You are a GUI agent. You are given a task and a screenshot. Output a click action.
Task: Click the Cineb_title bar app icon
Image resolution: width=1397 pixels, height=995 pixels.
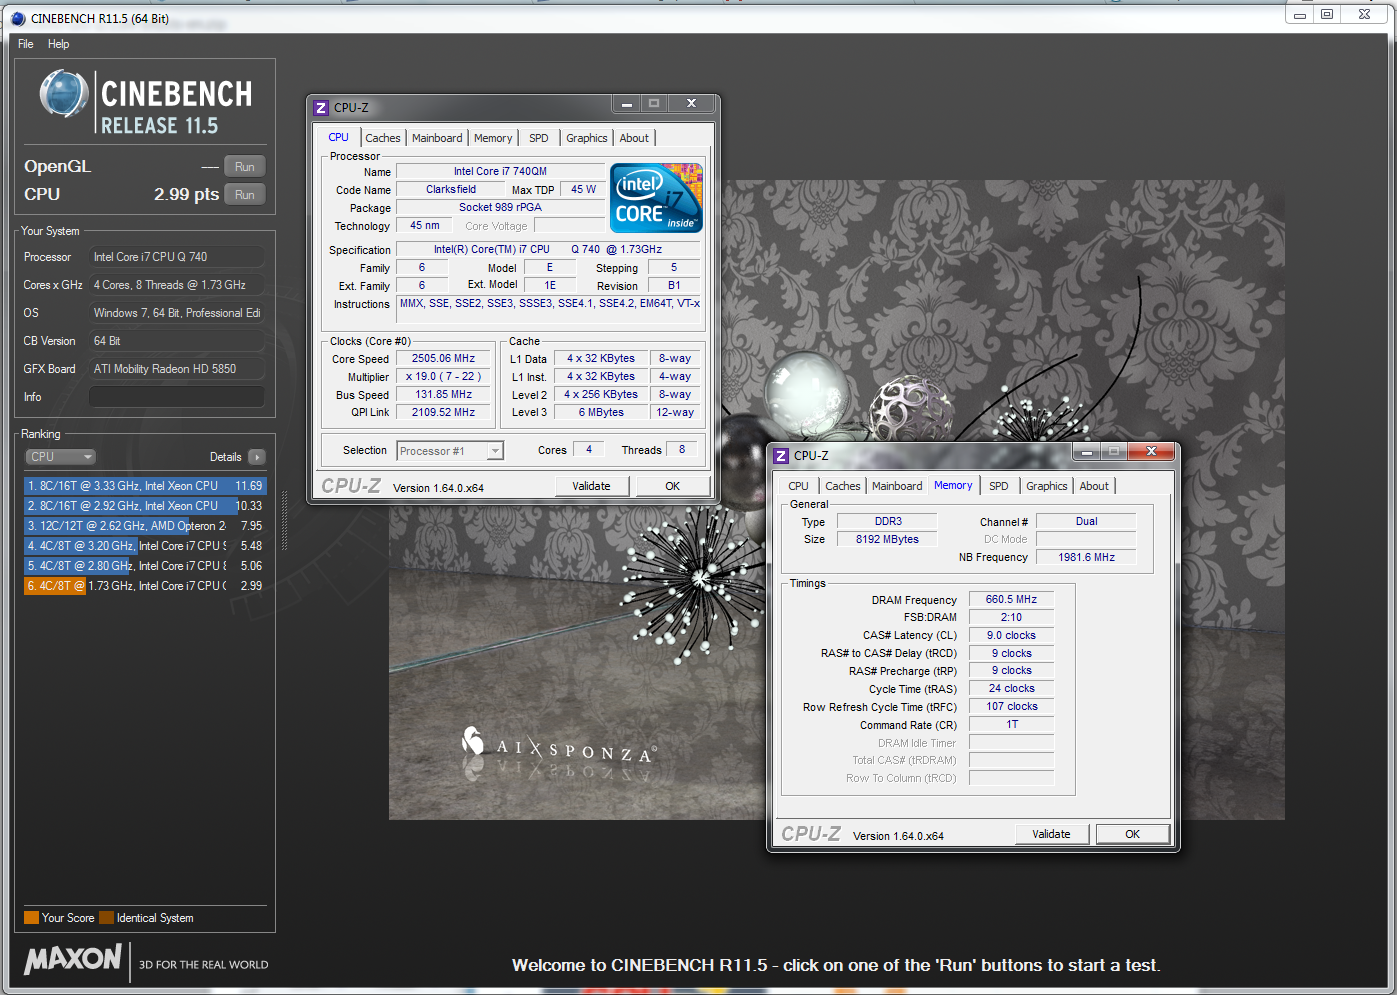click(18, 18)
